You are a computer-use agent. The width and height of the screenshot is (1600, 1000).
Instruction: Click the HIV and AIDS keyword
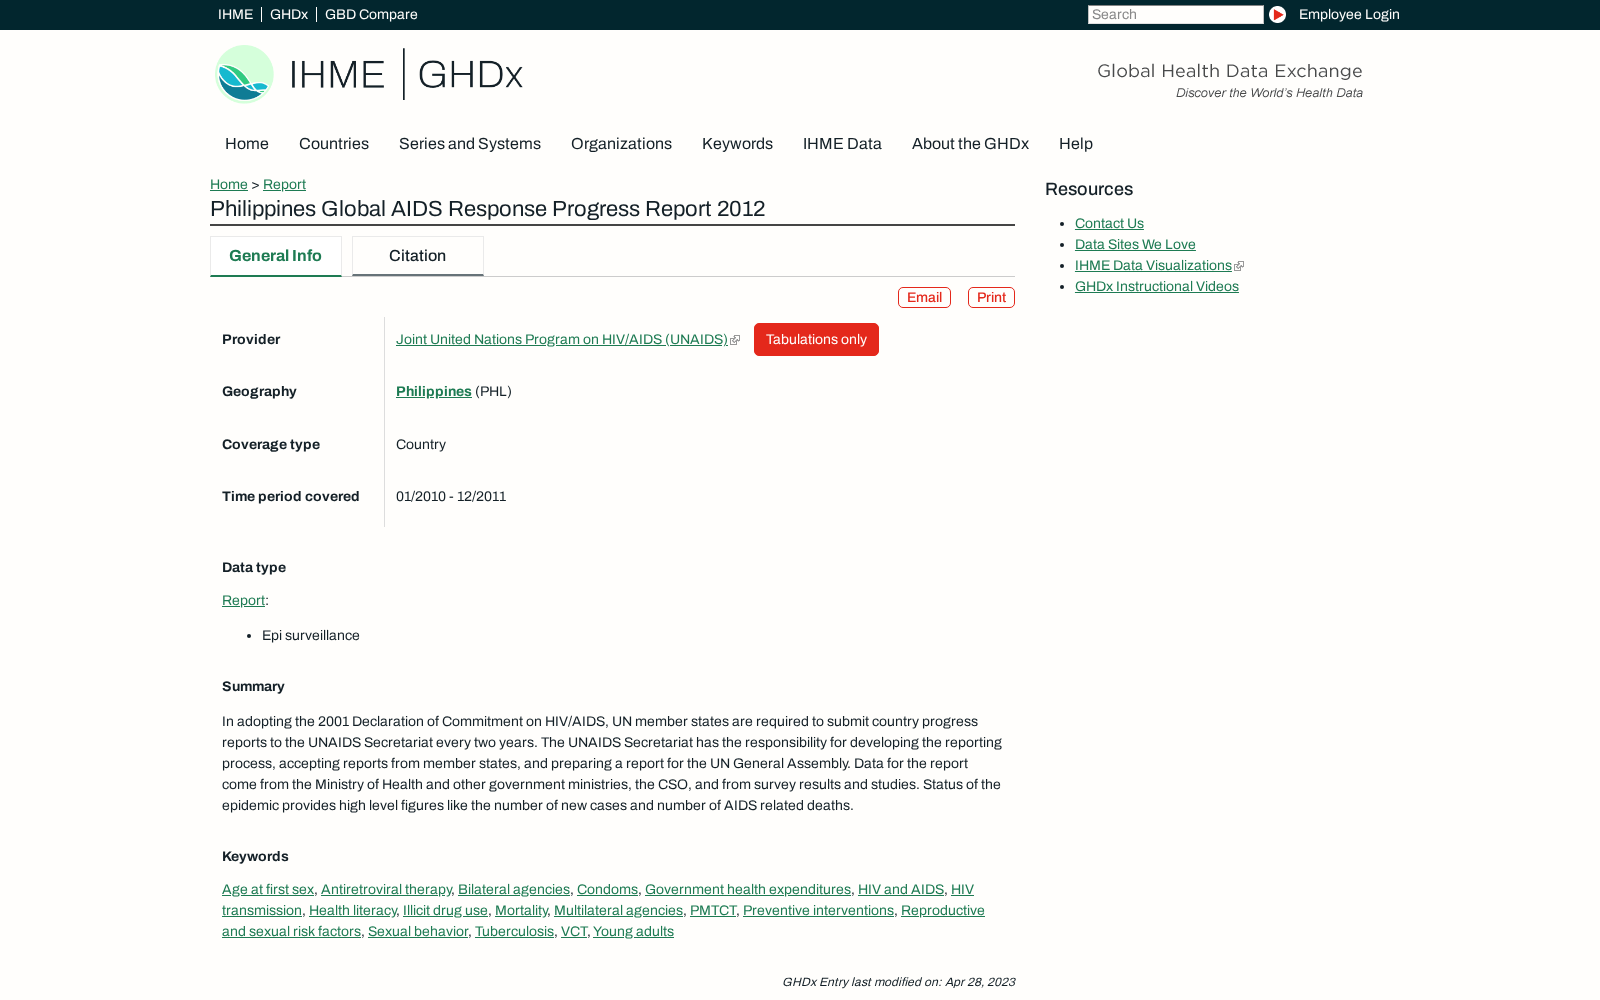pyautogui.click(x=901, y=890)
